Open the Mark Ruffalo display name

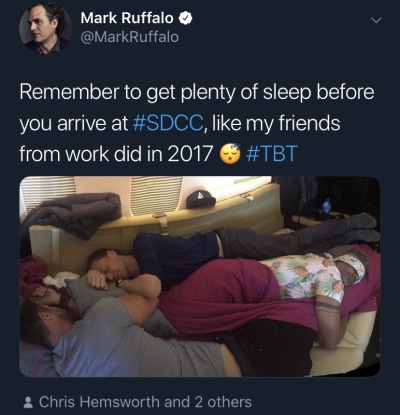127,18
